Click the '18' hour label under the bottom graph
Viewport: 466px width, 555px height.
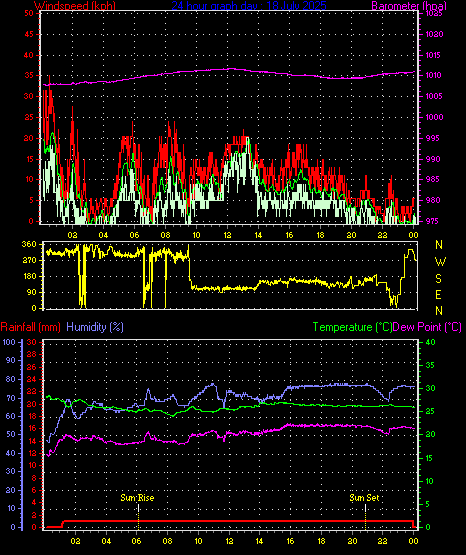[321, 541]
